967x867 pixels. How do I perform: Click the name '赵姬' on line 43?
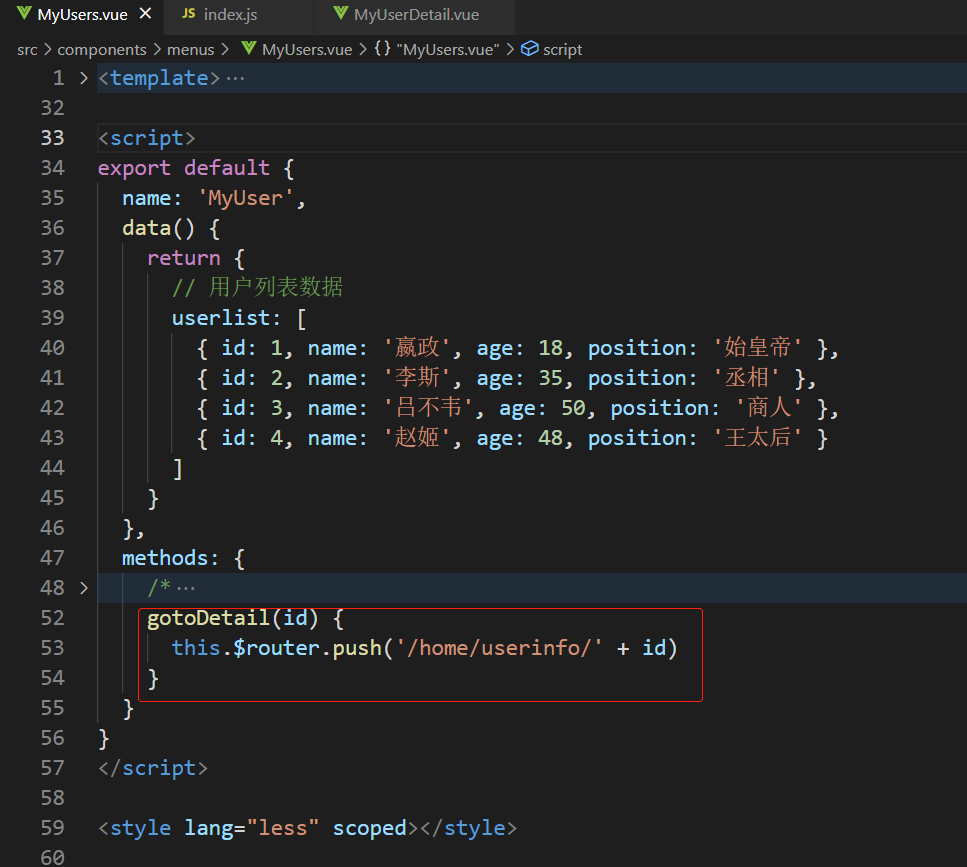(418, 438)
